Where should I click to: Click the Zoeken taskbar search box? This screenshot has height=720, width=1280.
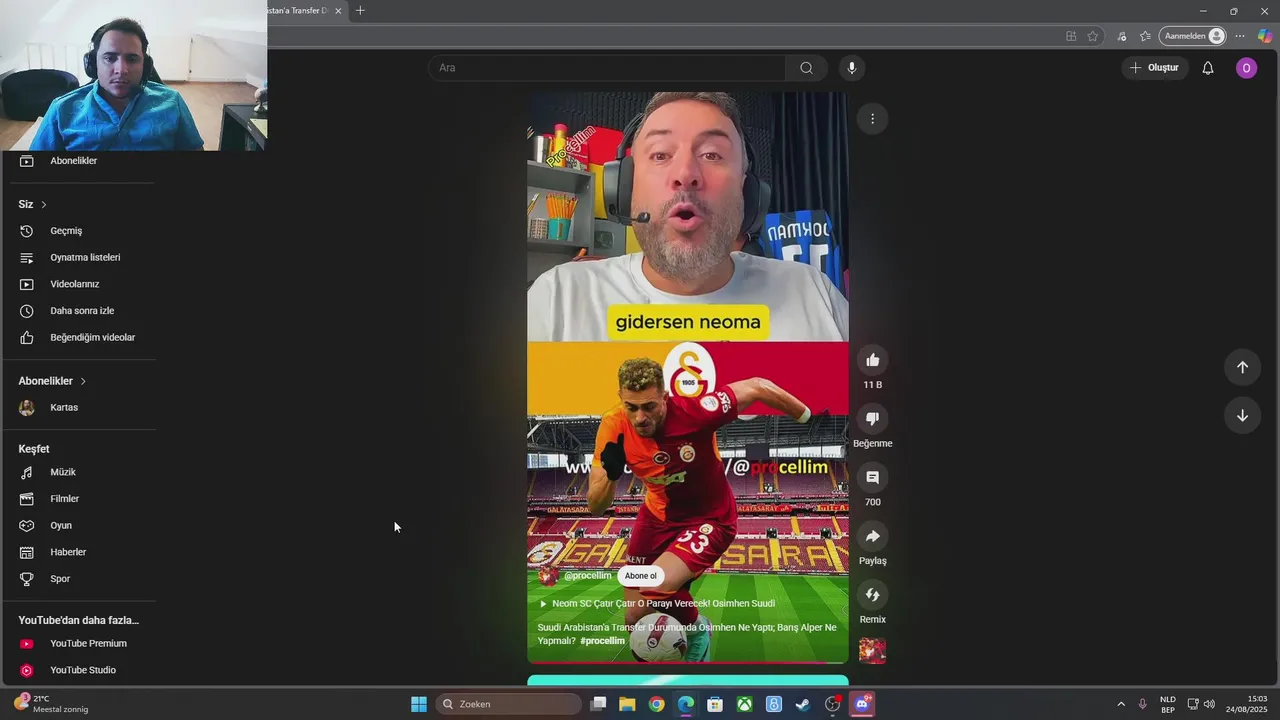coord(508,704)
